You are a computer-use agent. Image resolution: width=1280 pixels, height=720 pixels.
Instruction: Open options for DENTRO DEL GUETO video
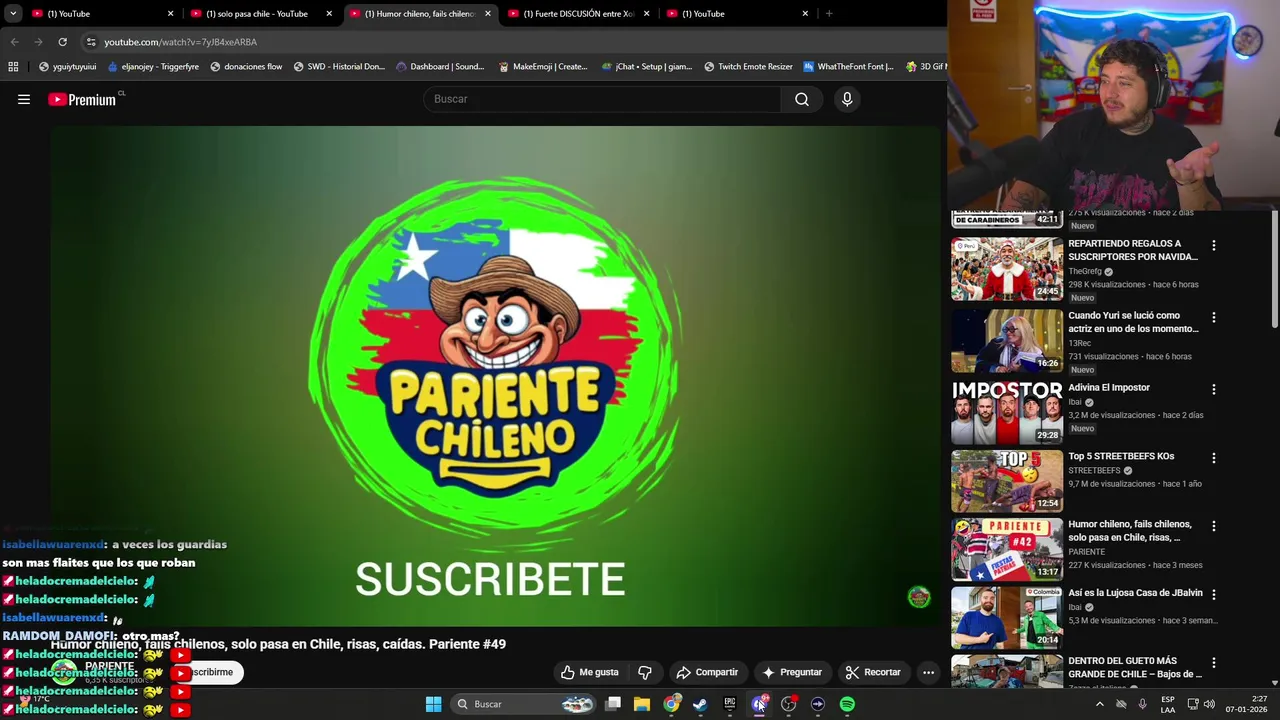[x=1214, y=662]
